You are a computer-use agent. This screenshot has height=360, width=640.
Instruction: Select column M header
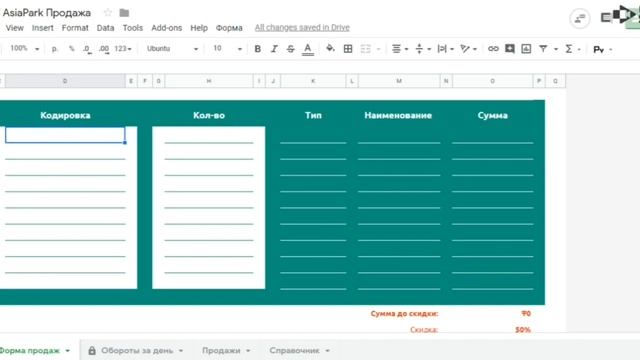point(399,81)
